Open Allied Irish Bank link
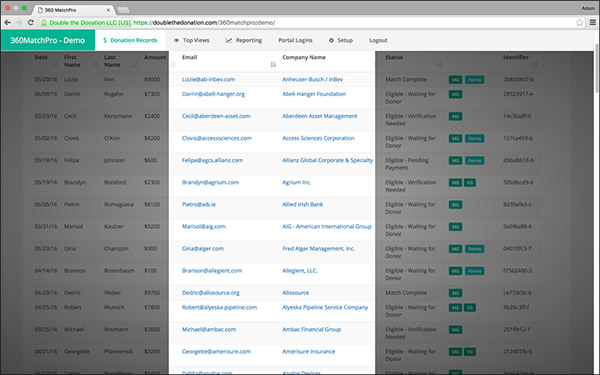Viewport: 600px width, 375px height. (x=303, y=205)
